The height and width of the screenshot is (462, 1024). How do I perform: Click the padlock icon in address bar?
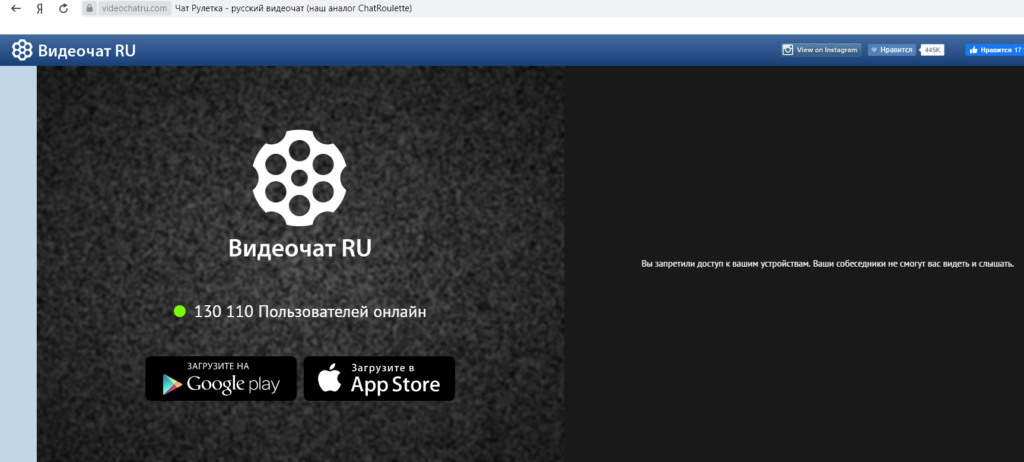(89, 8)
